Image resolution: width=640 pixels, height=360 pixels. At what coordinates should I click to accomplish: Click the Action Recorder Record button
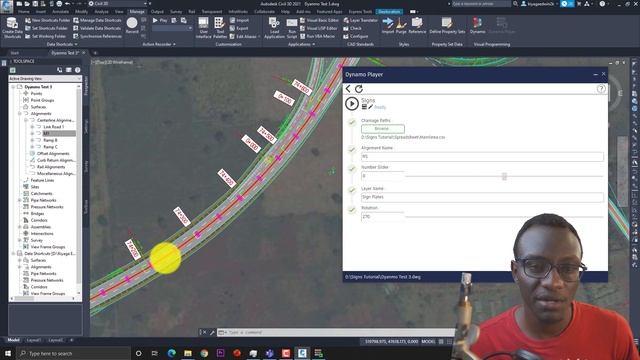tap(132, 26)
